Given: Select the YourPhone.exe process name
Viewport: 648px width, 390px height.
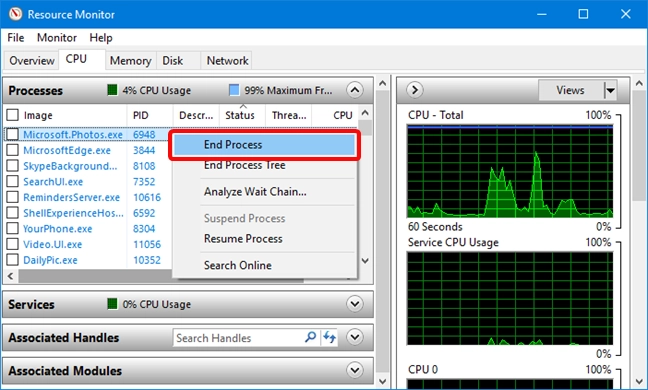Looking at the screenshot, I should click(57, 229).
